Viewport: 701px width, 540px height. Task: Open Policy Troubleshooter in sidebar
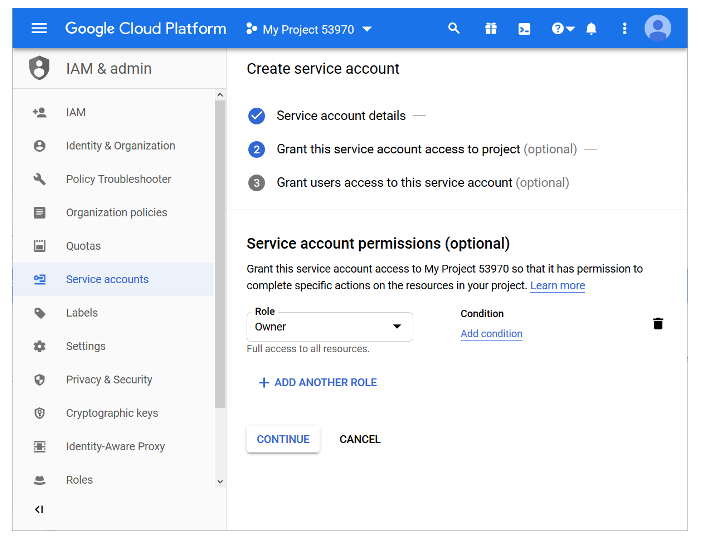pyautogui.click(x=118, y=179)
